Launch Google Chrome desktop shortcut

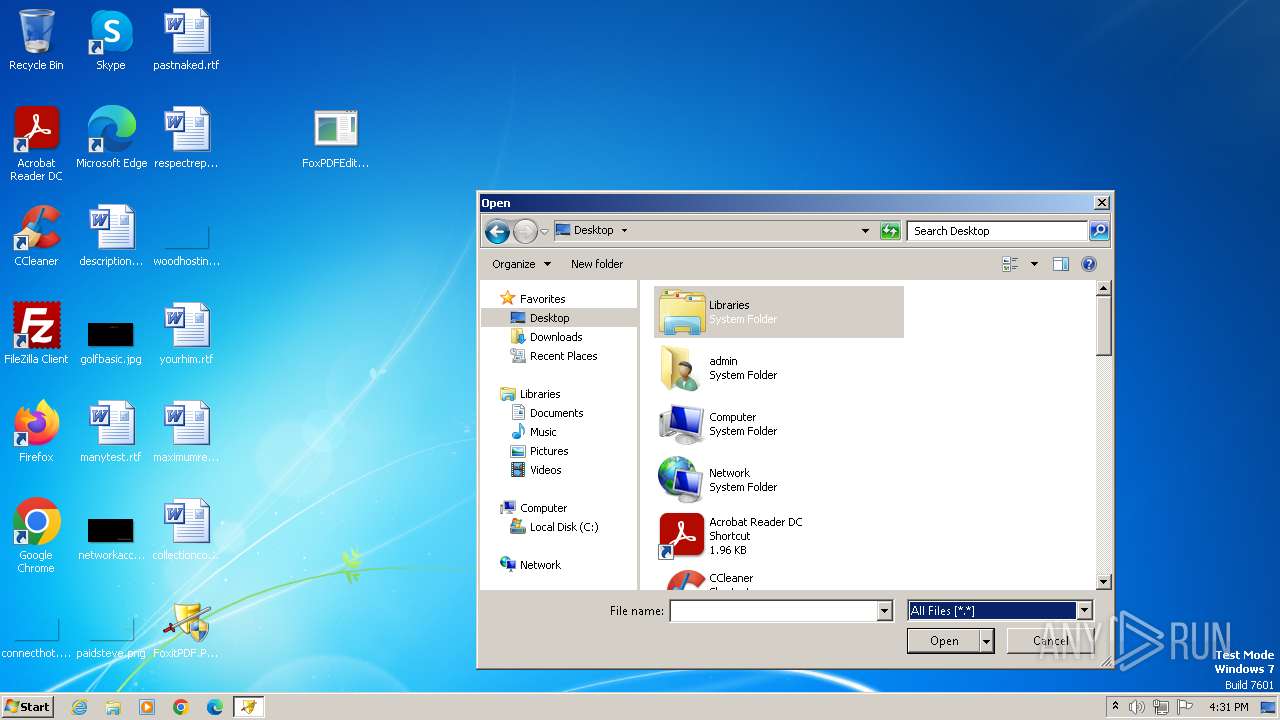click(36, 536)
